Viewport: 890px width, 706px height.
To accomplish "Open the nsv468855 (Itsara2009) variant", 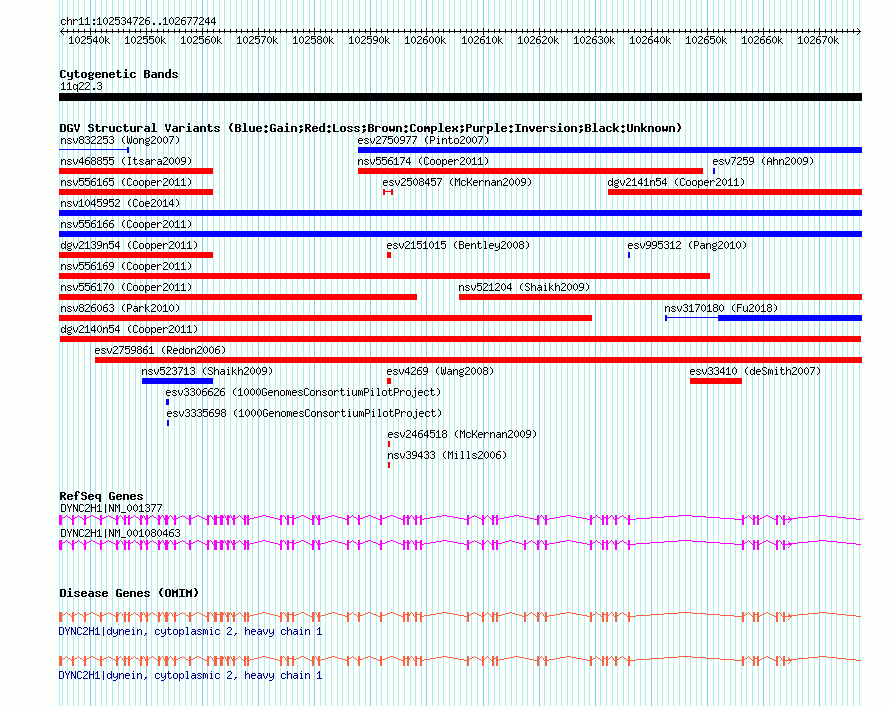I will click(x=126, y=161).
